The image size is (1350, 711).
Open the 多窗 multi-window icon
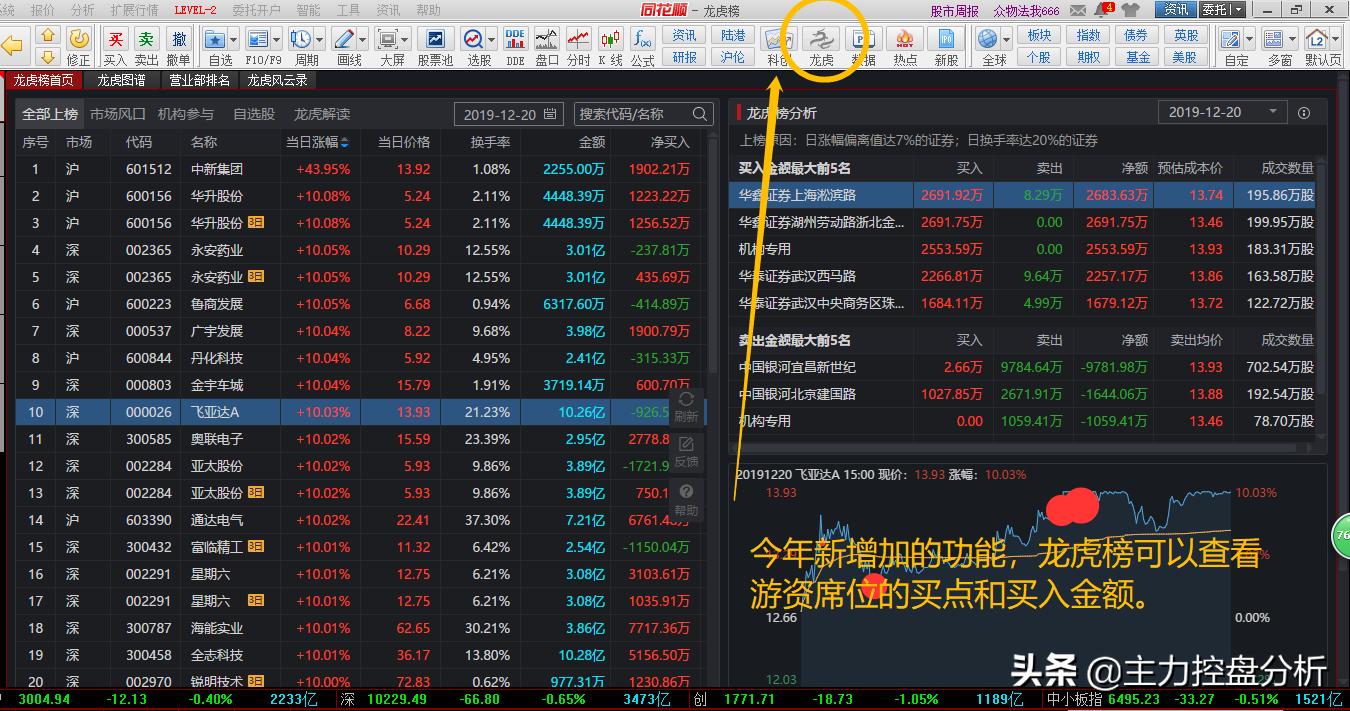1273,39
